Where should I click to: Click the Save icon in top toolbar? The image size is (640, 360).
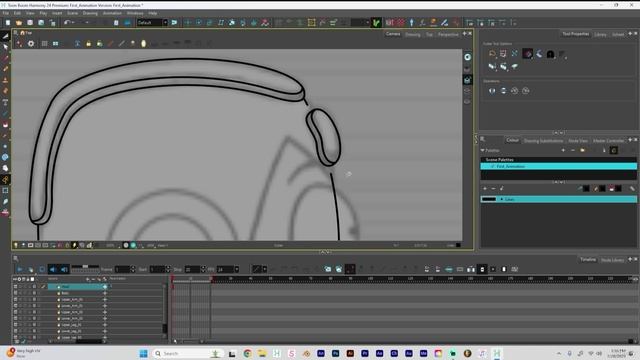coord(30,22)
